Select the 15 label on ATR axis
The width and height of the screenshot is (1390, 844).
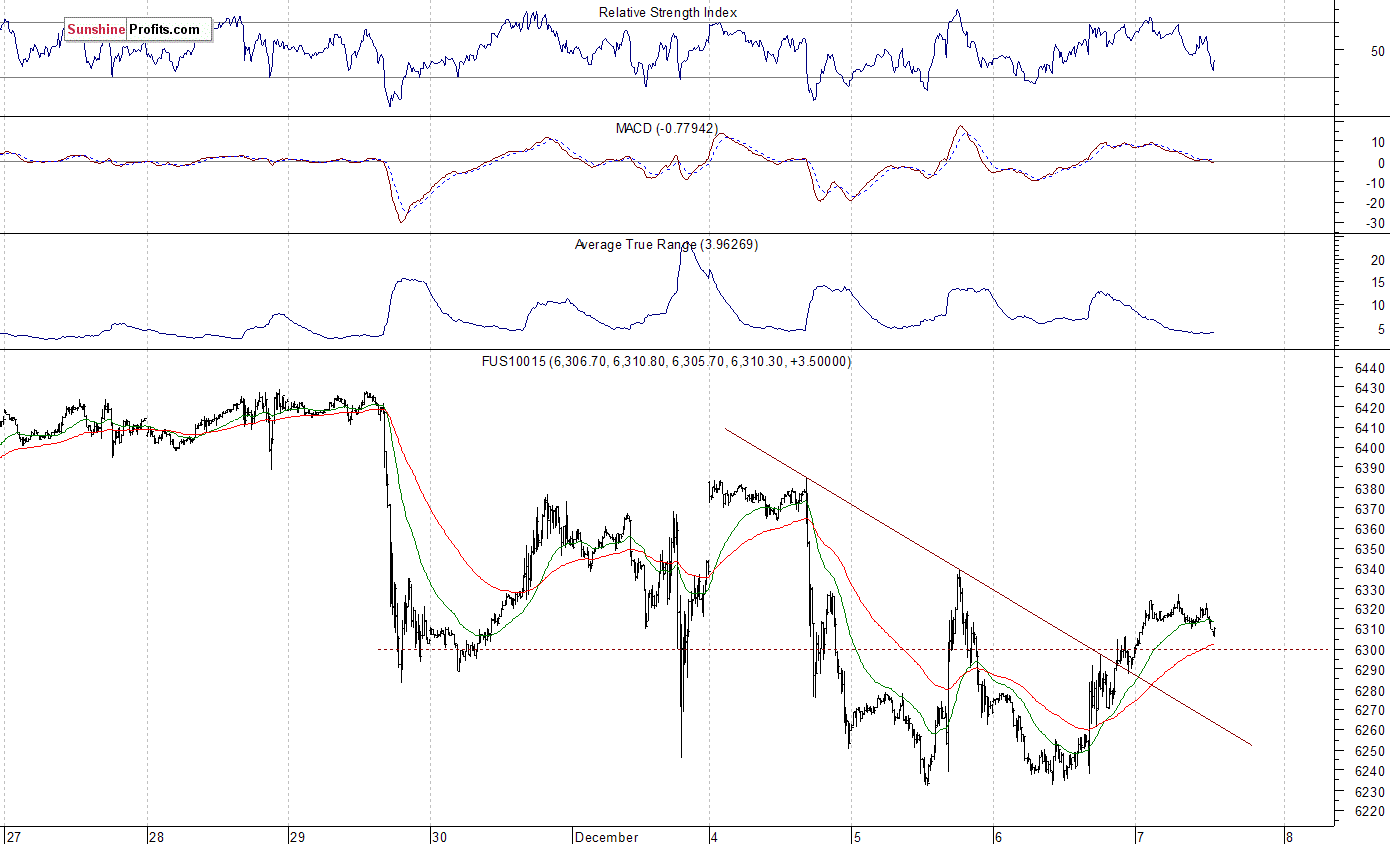point(1376,283)
